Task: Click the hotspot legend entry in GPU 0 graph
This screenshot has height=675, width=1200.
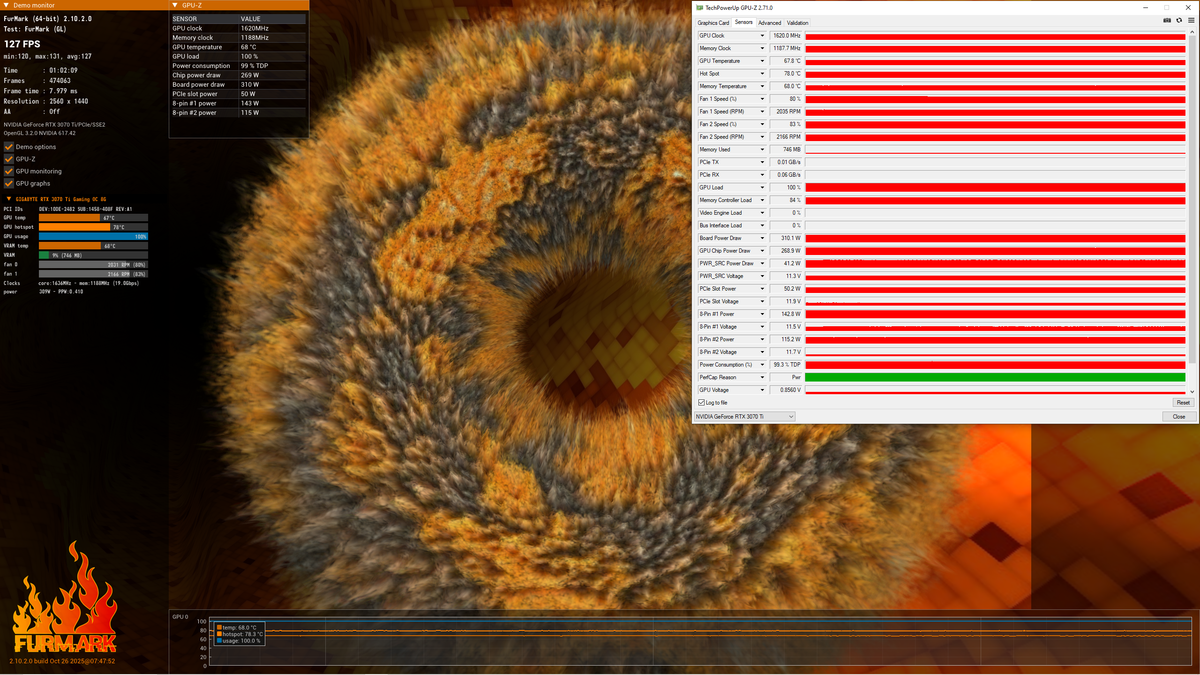Action: point(241,634)
